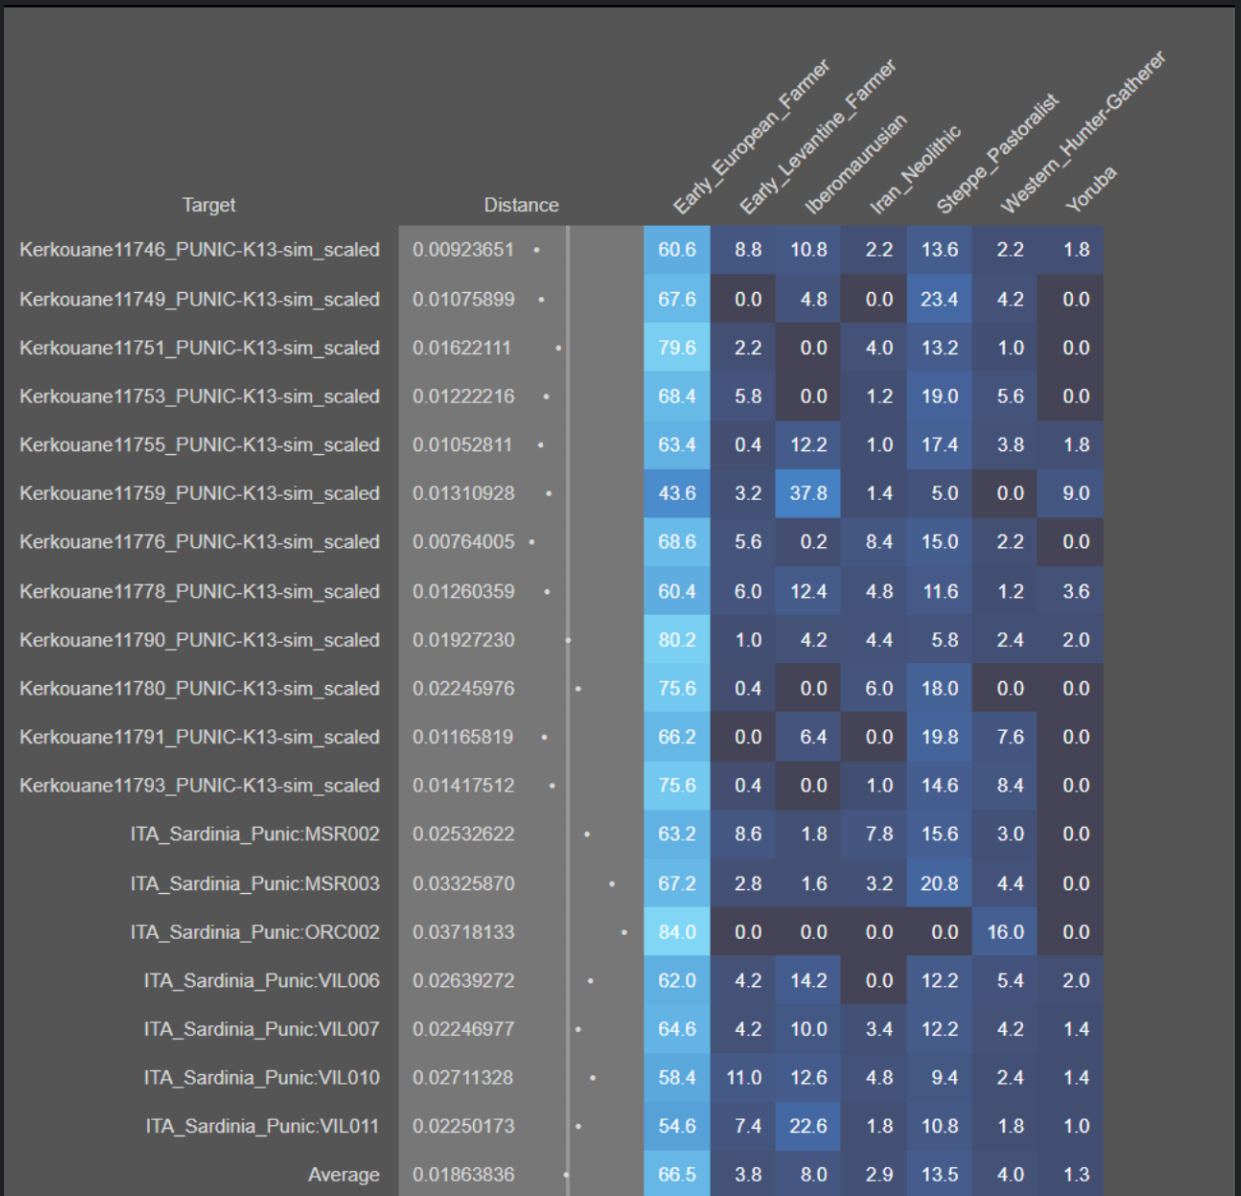Click the 9.0 Yoruba cell
The image size is (1241, 1196).
1071,493
